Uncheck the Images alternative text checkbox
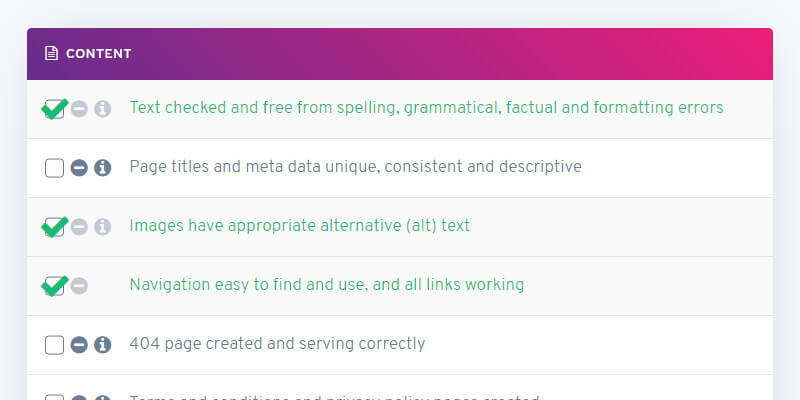This screenshot has width=800, height=400. click(54, 227)
